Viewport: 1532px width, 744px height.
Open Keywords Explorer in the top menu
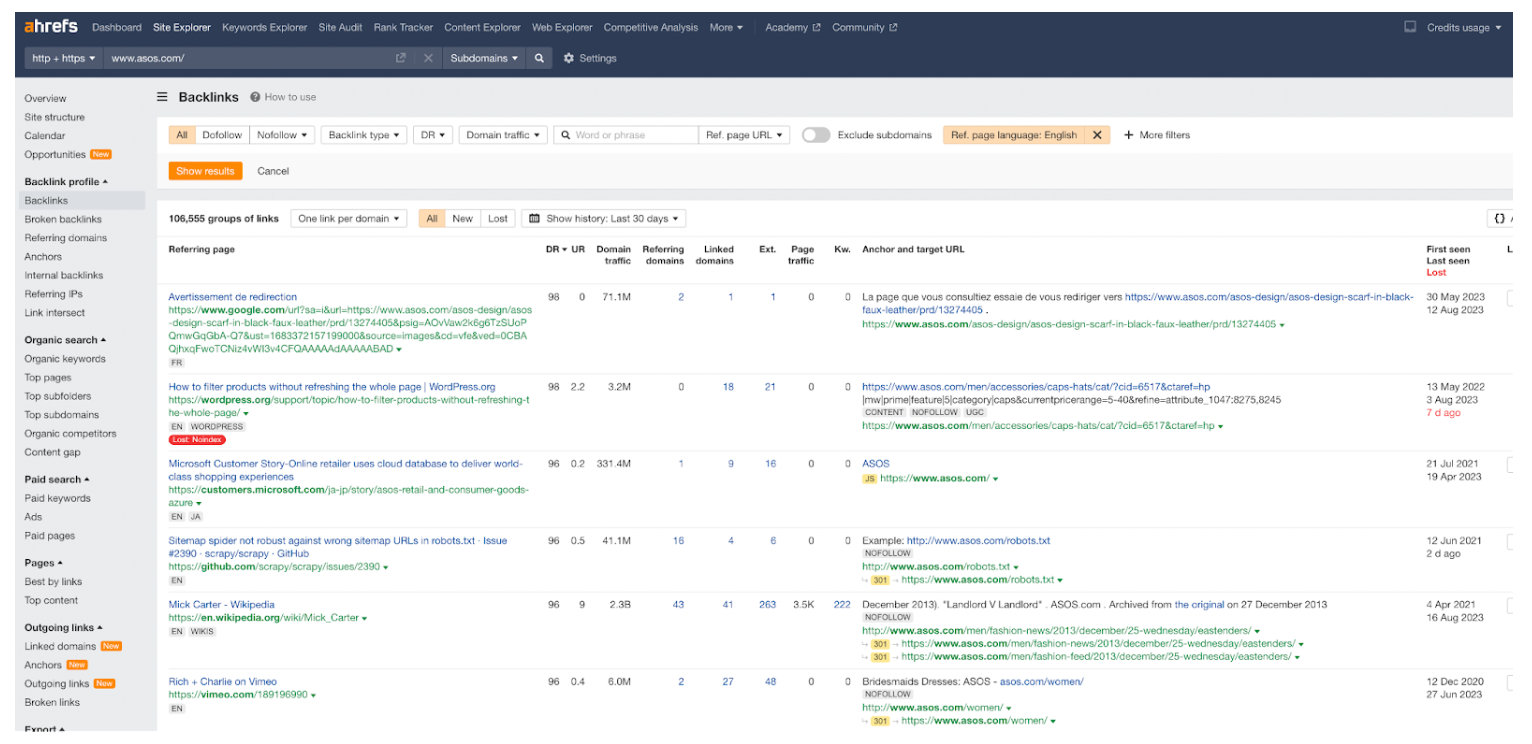click(x=264, y=27)
